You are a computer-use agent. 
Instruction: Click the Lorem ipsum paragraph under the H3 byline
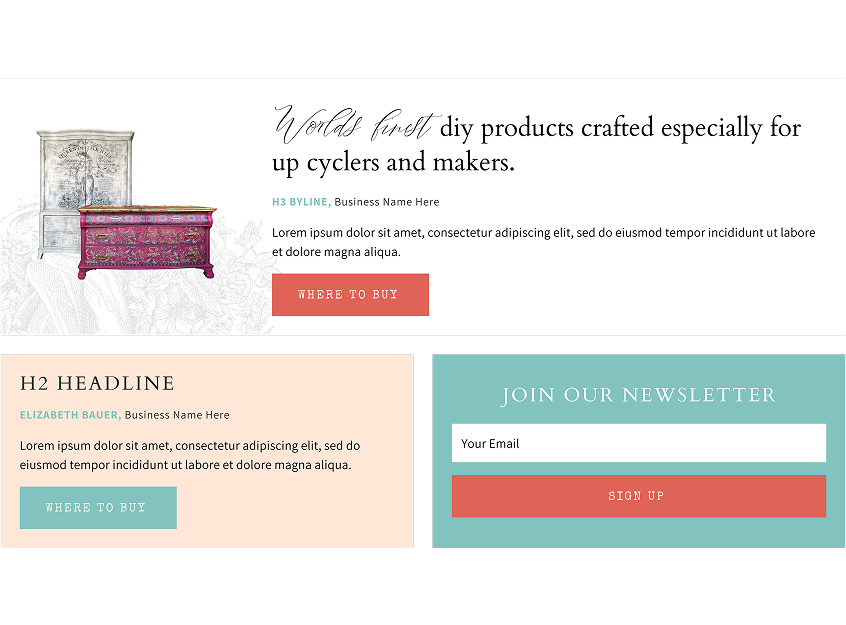(x=543, y=242)
